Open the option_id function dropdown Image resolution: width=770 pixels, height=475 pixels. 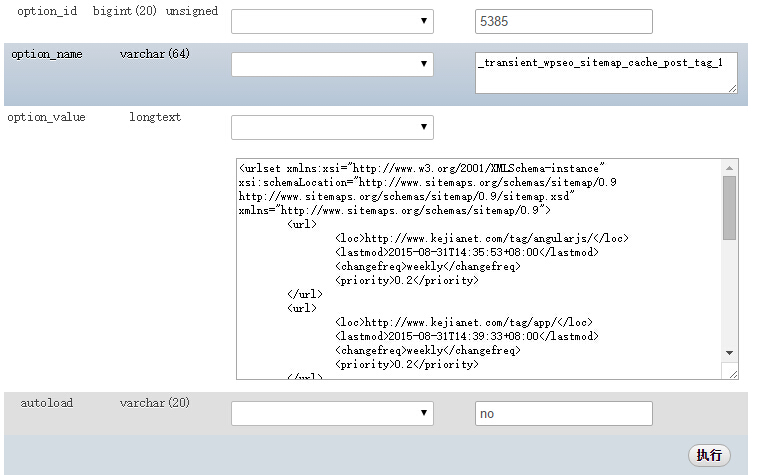332,22
